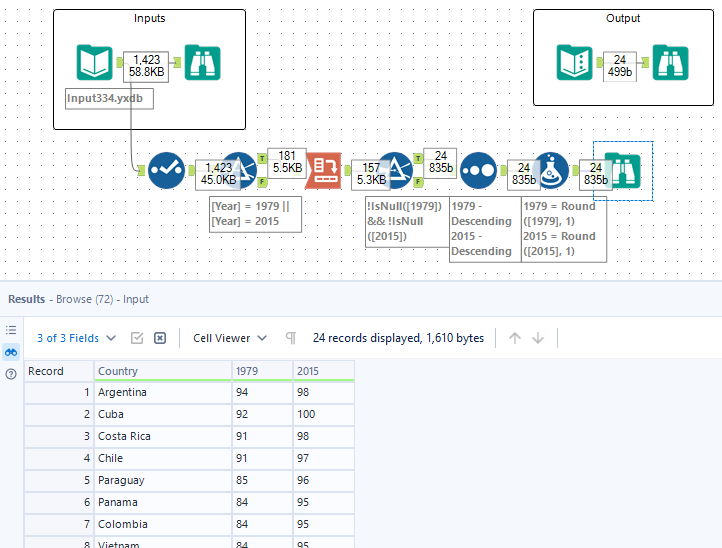Open the help question-mark icon in Results
This screenshot has width=722, height=548.
click(x=11, y=374)
